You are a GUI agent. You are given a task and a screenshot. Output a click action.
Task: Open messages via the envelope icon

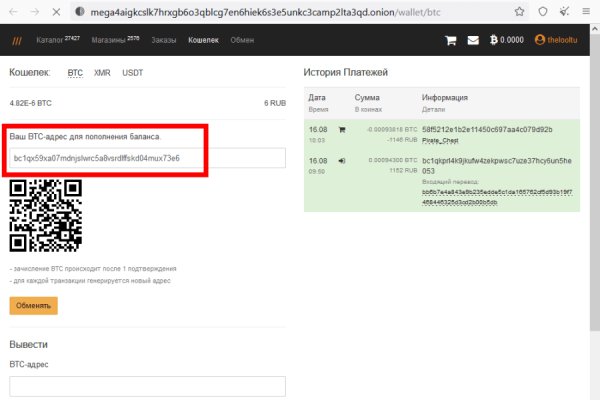pyautogui.click(x=473, y=41)
